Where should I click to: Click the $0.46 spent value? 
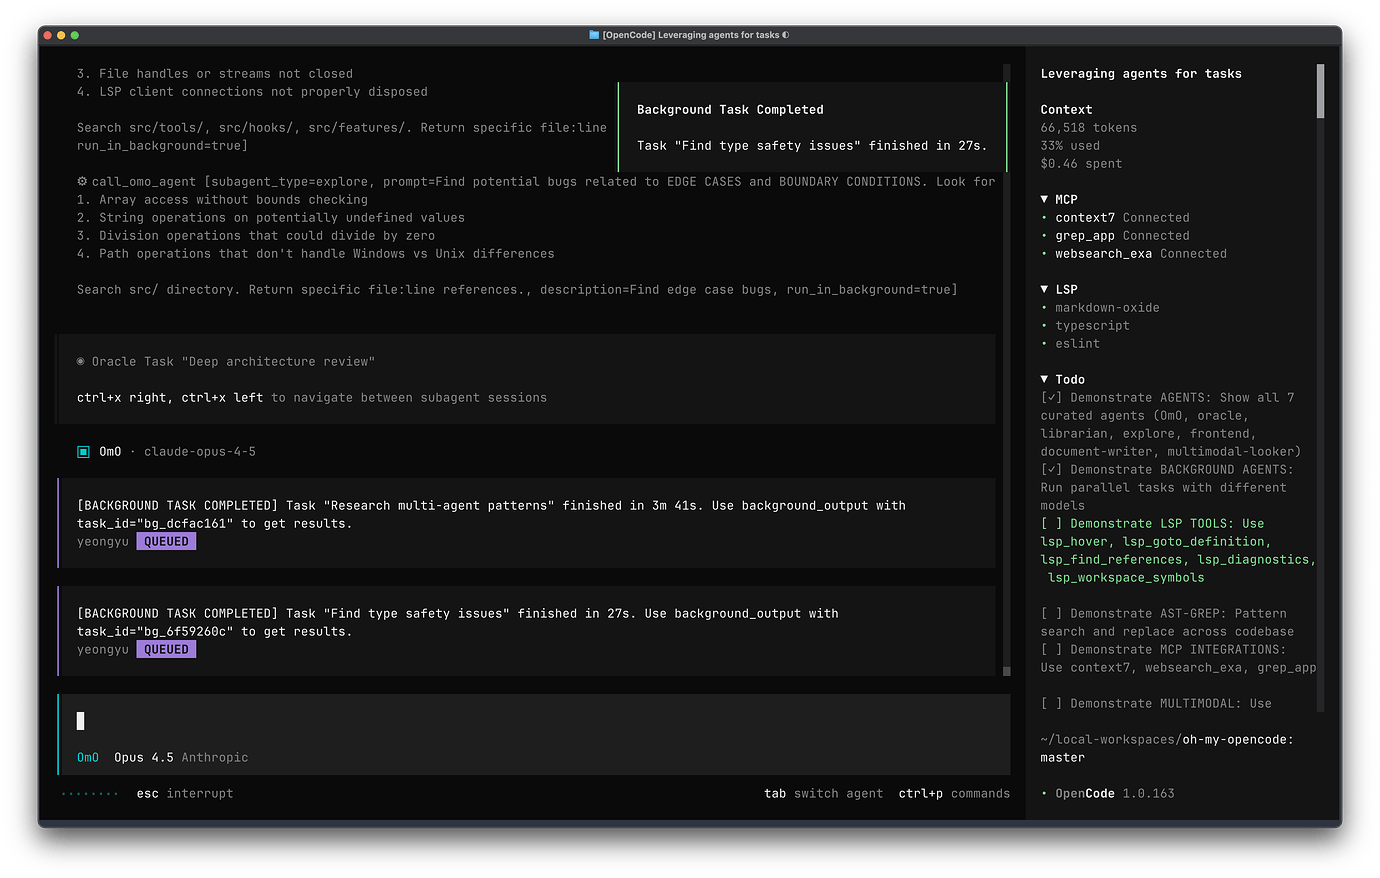[x=1081, y=164]
